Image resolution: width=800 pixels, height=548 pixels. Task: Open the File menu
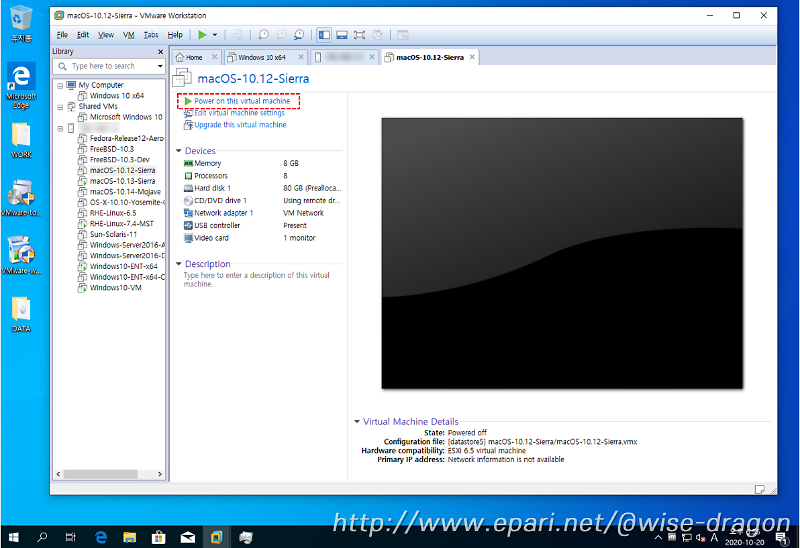62,35
